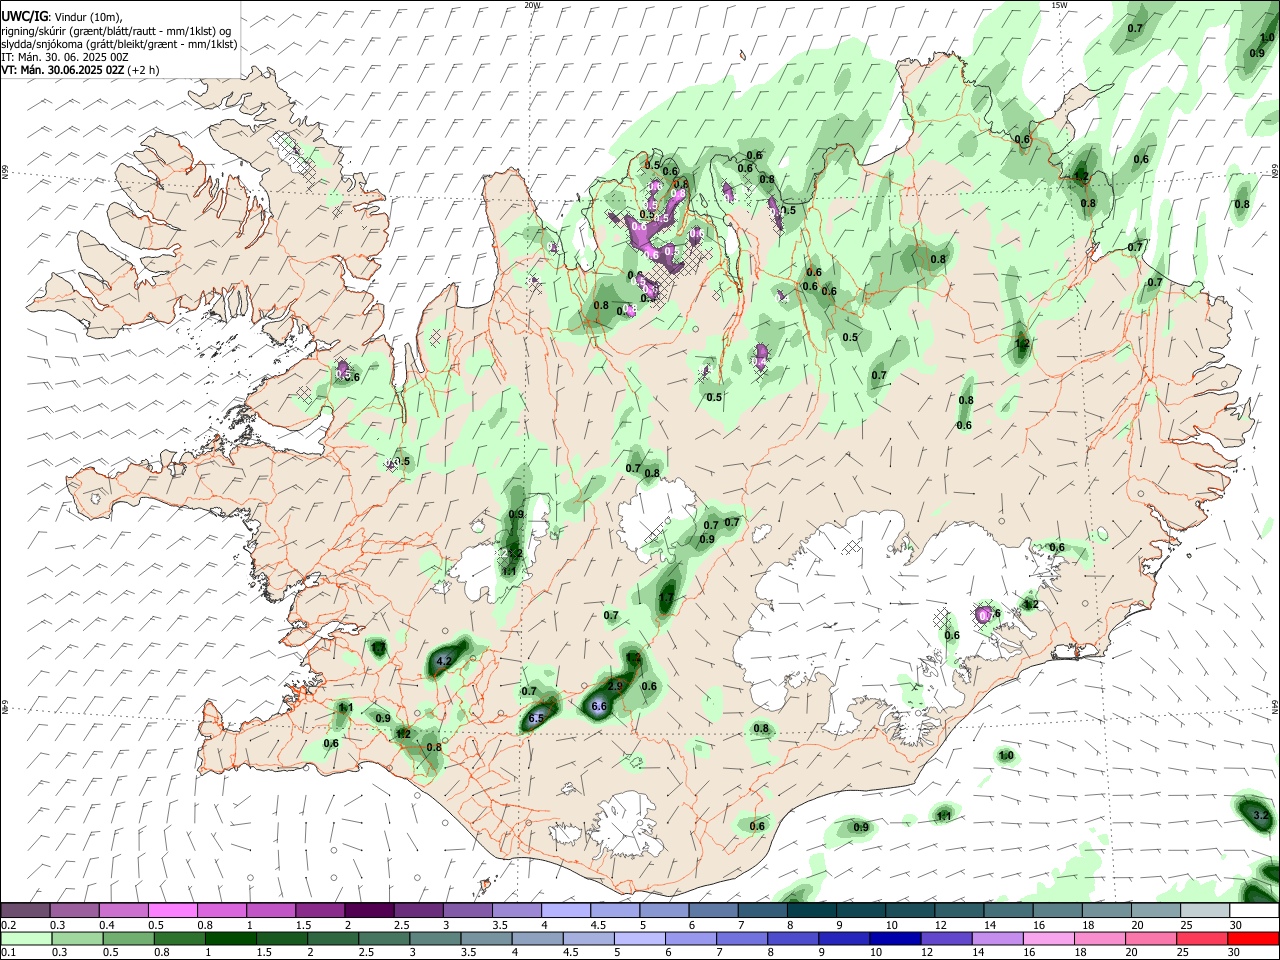
Task: Click the 6.5 precipitation value on the map
Action: (536, 718)
